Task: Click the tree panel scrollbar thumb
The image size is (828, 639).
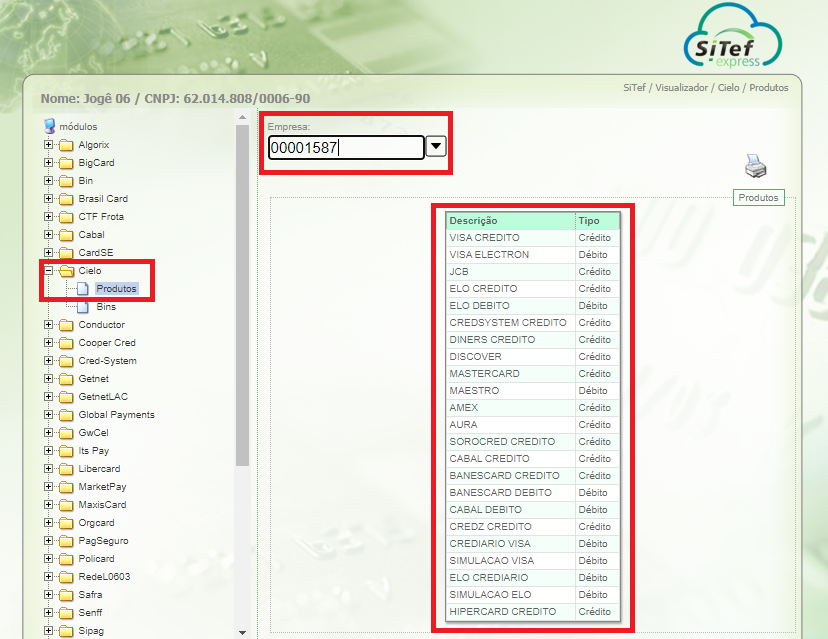Action: (x=242, y=295)
